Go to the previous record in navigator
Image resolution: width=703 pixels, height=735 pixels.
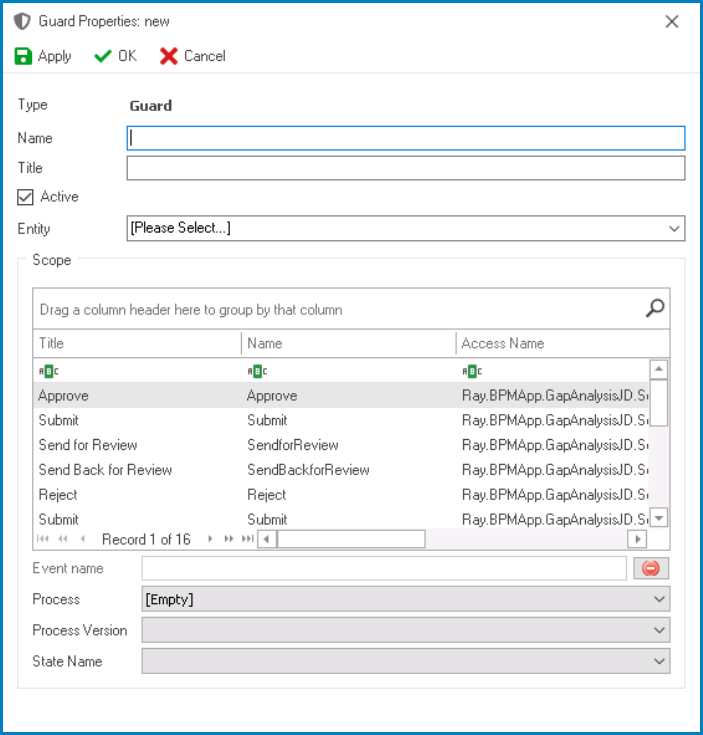pyautogui.click(x=82, y=539)
